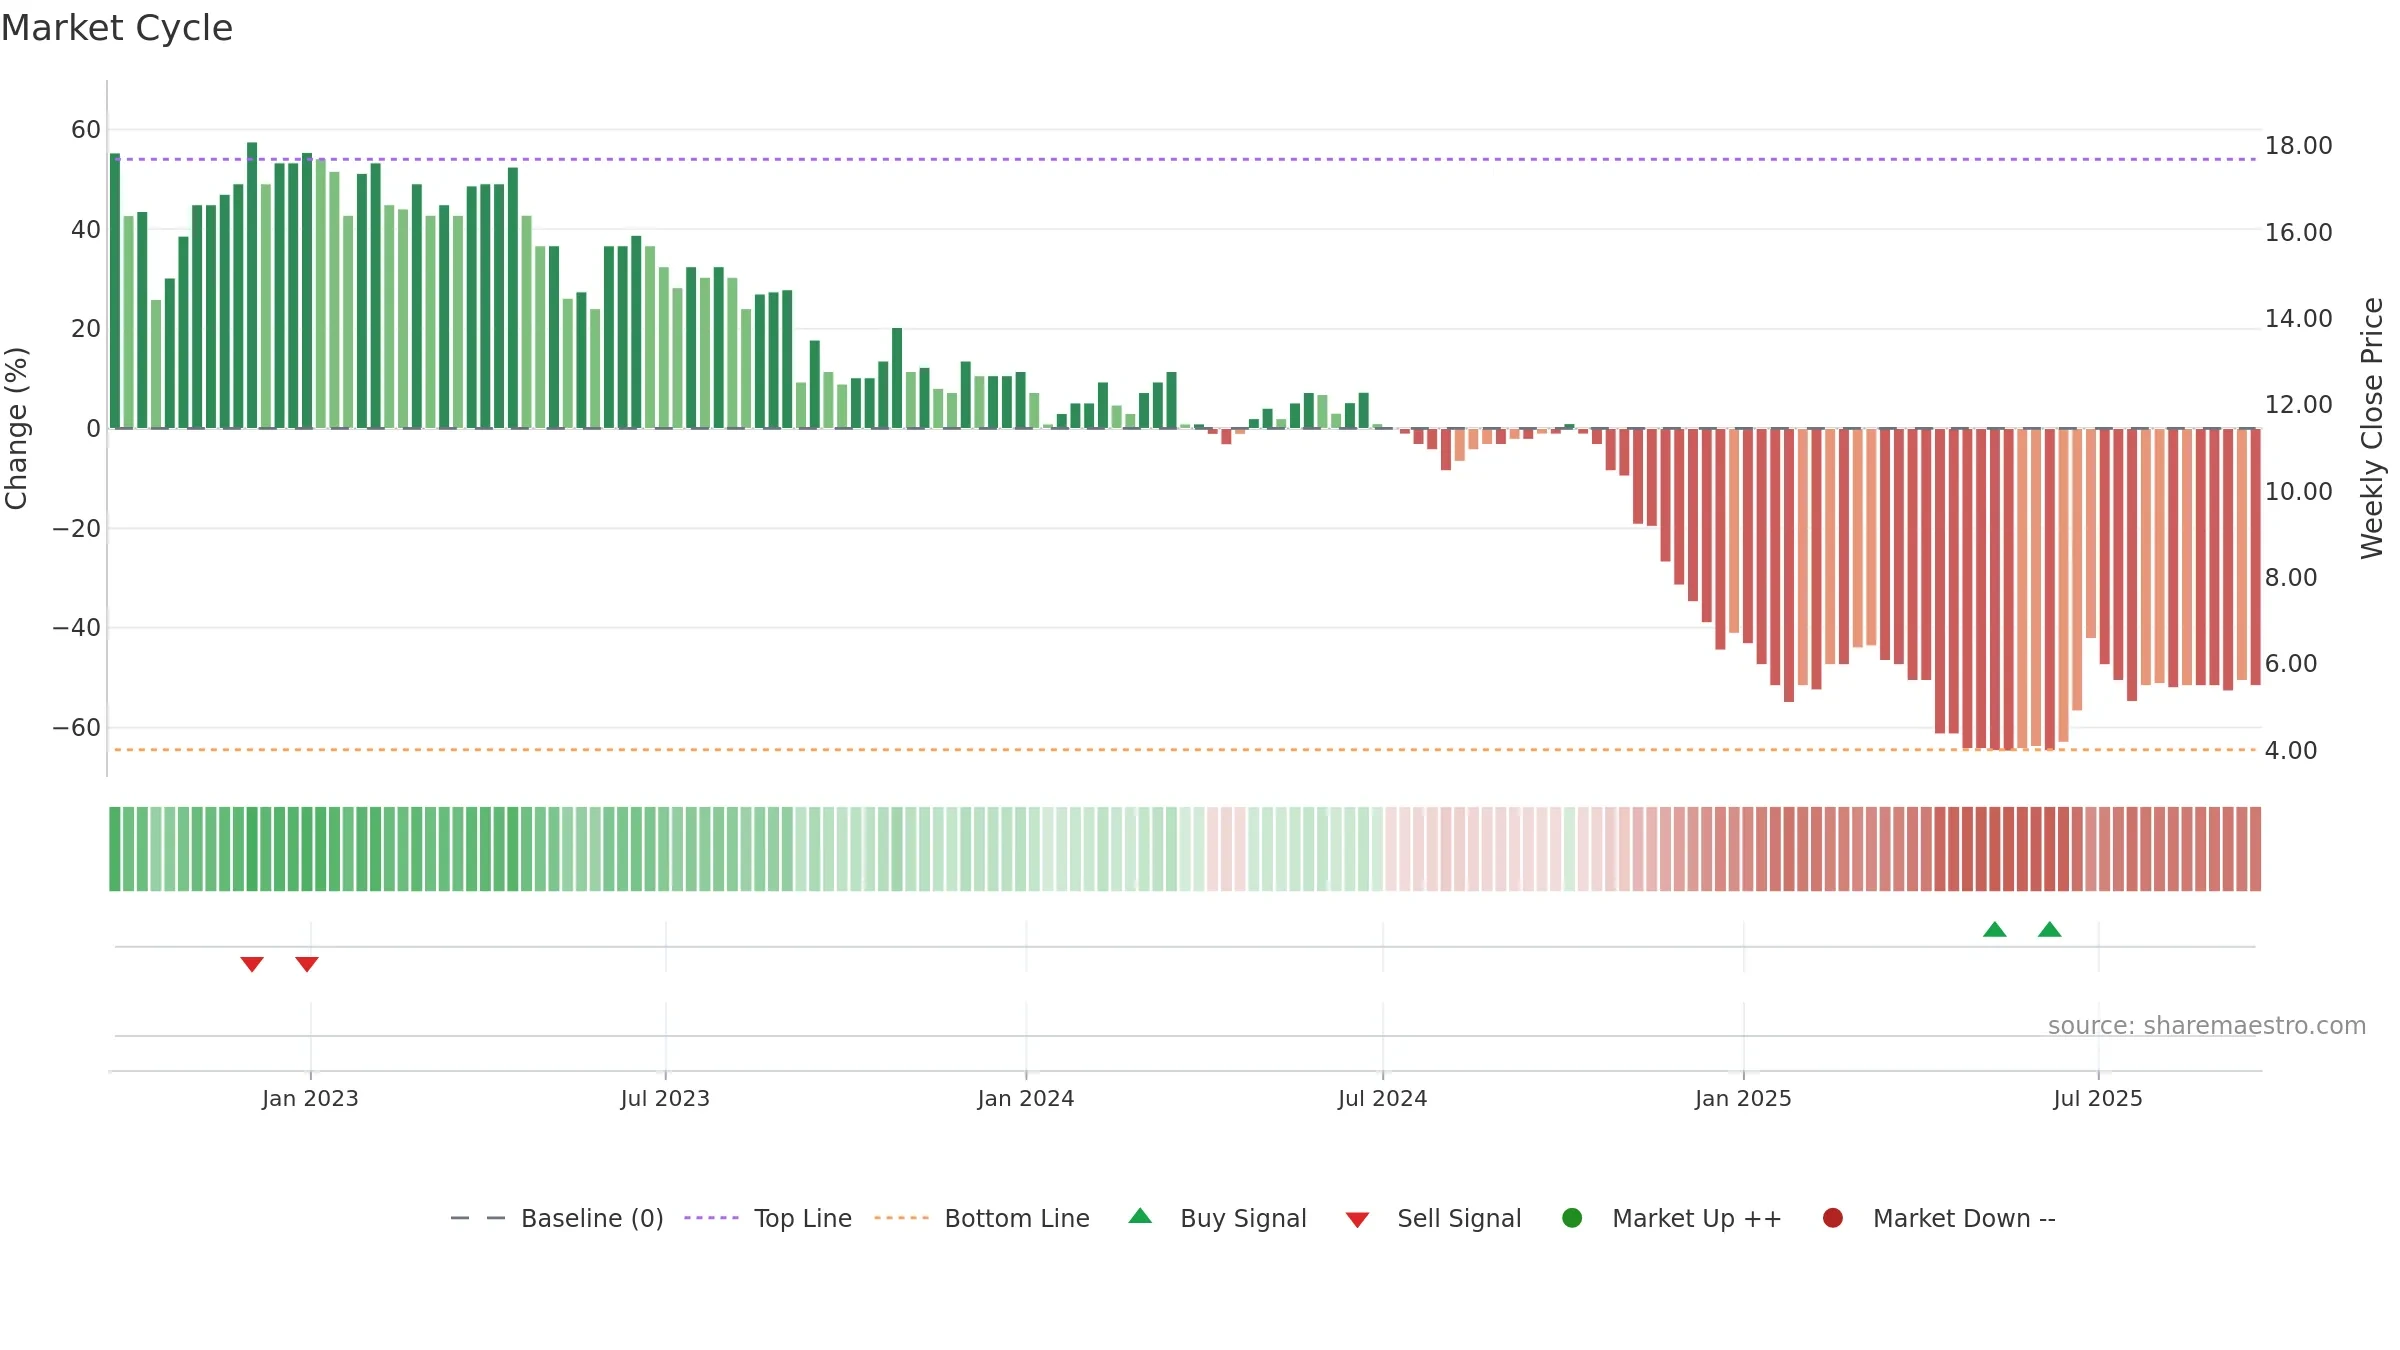Click the Jan 2023 axis label
Image resolution: width=2400 pixels, height=1350 pixels.
tap(310, 1098)
